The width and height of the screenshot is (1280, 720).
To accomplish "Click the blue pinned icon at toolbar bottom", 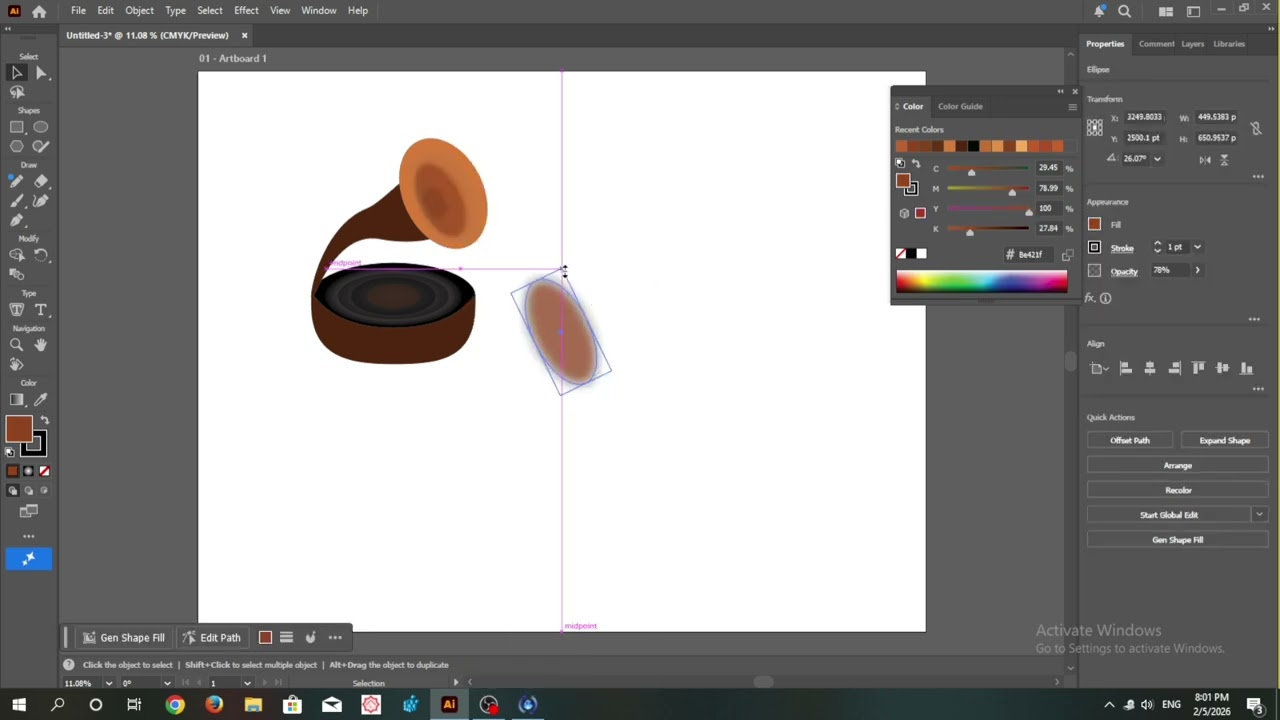I will coord(29,559).
